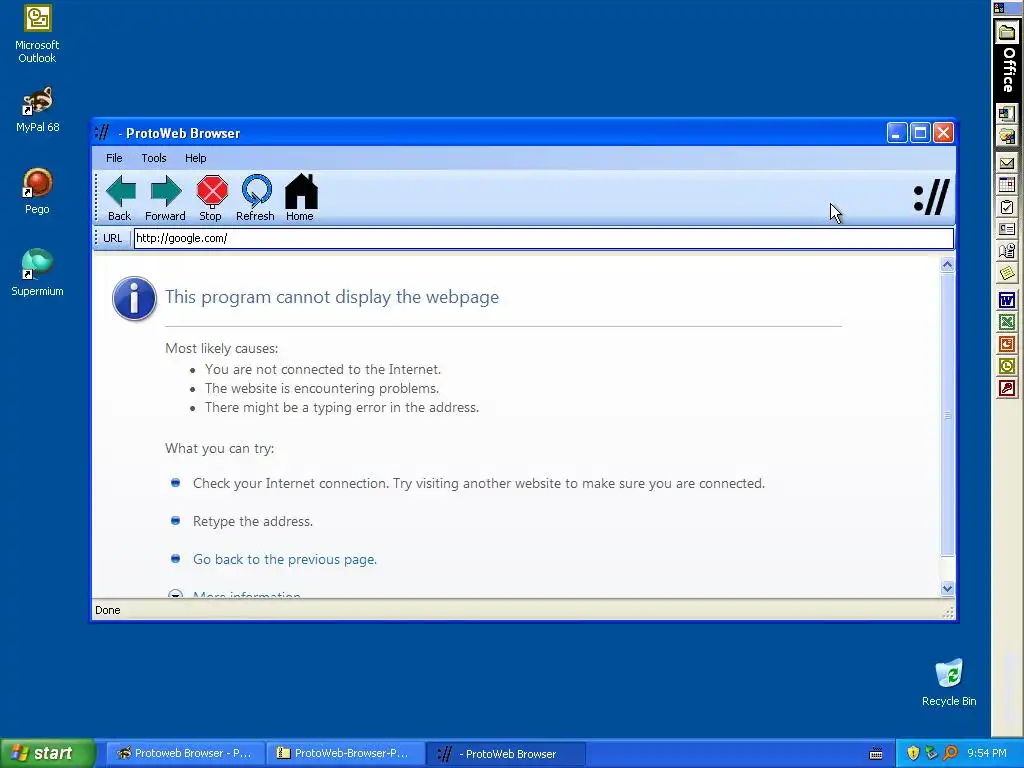Viewport: 1024px width, 768px height.
Task: Follow 'Go back to the previous page' link
Action: 285,560
